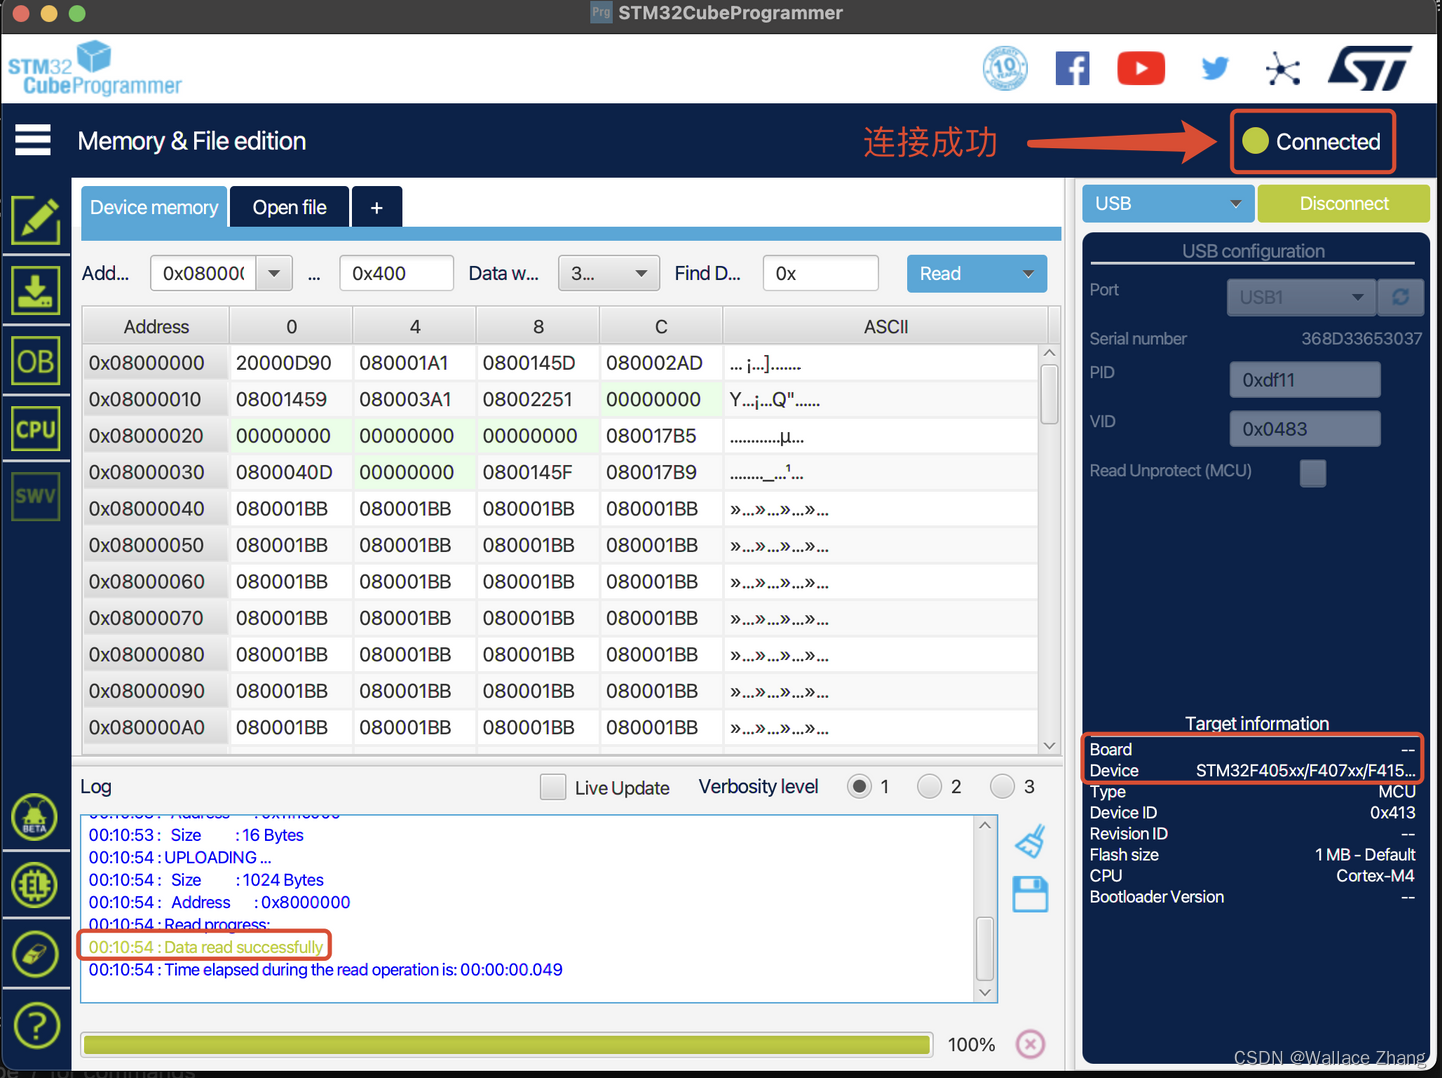
Task: Refresh the USB port list
Action: pos(1401,297)
